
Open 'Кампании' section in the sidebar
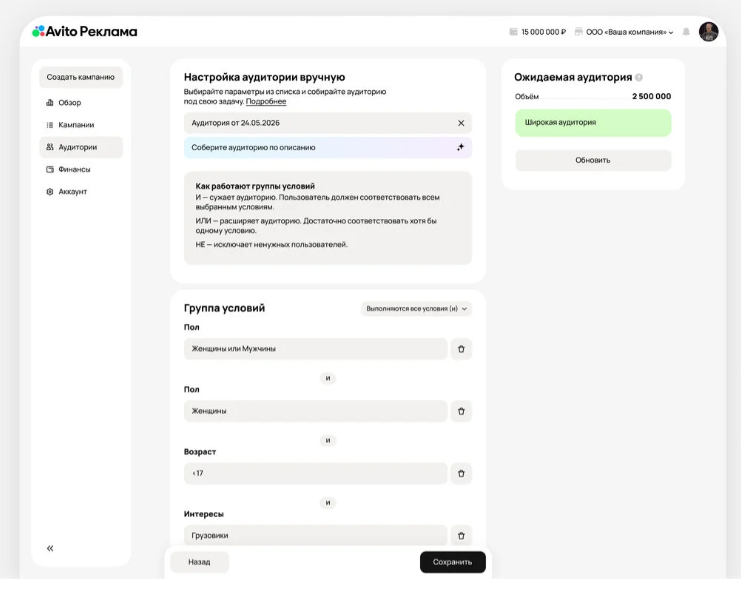click(75, 125)
